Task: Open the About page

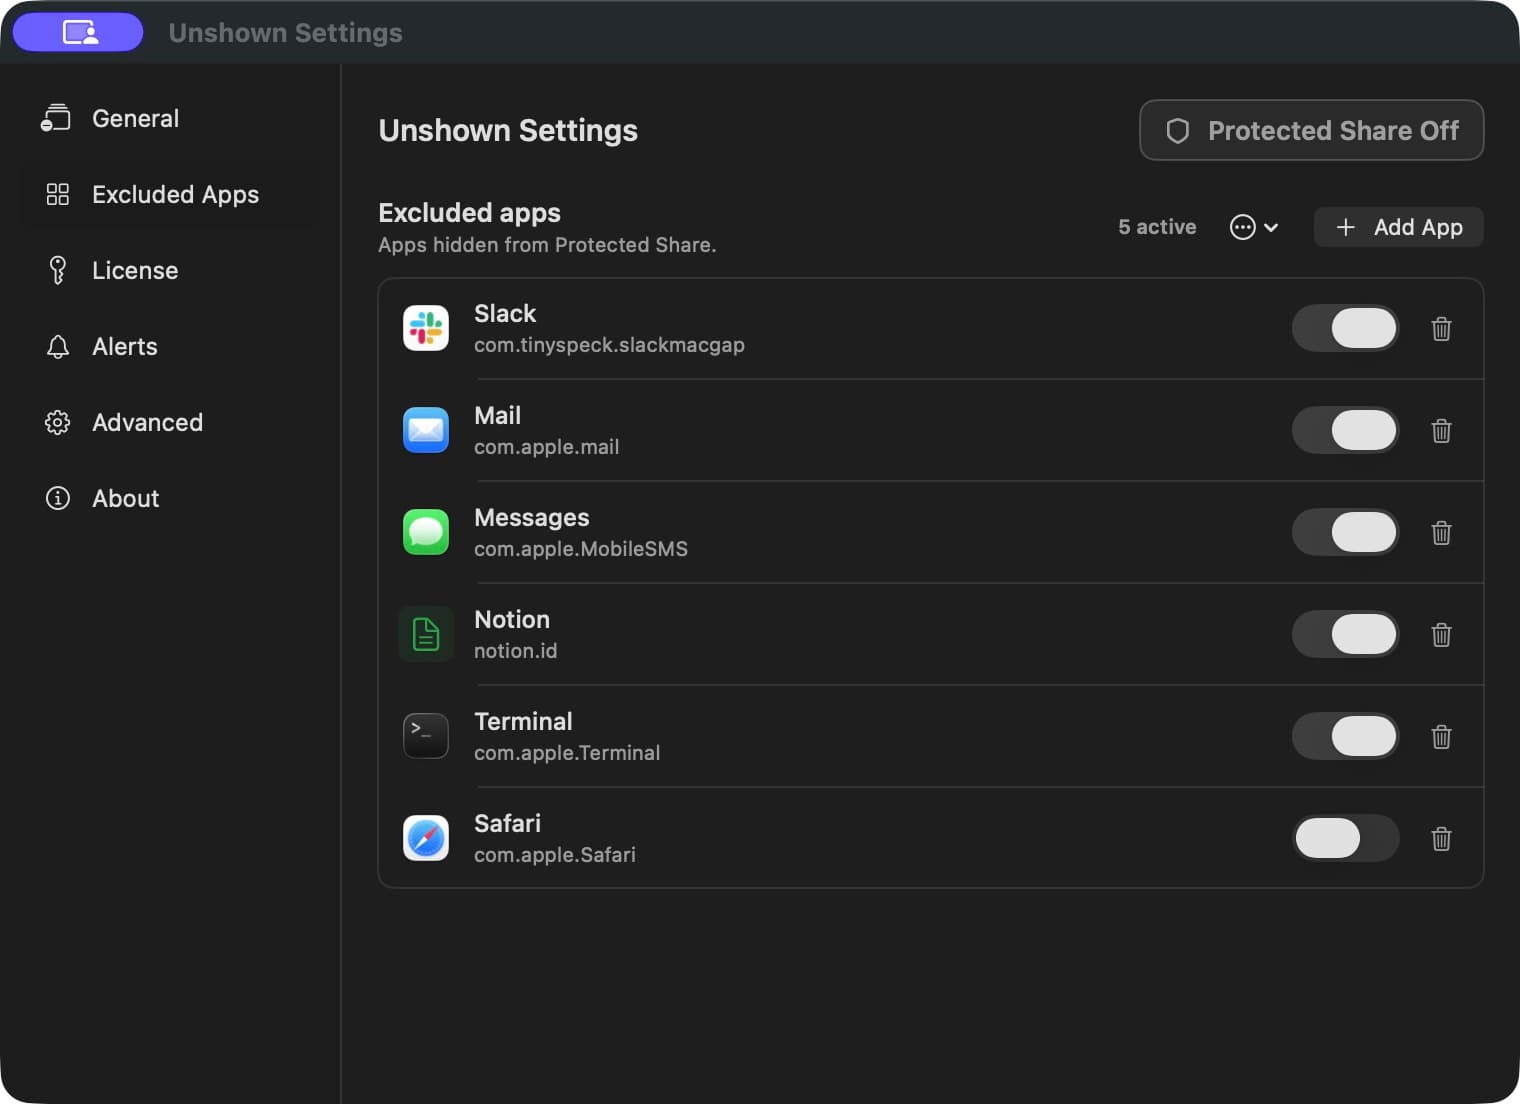Action: [x=170, y=498]
